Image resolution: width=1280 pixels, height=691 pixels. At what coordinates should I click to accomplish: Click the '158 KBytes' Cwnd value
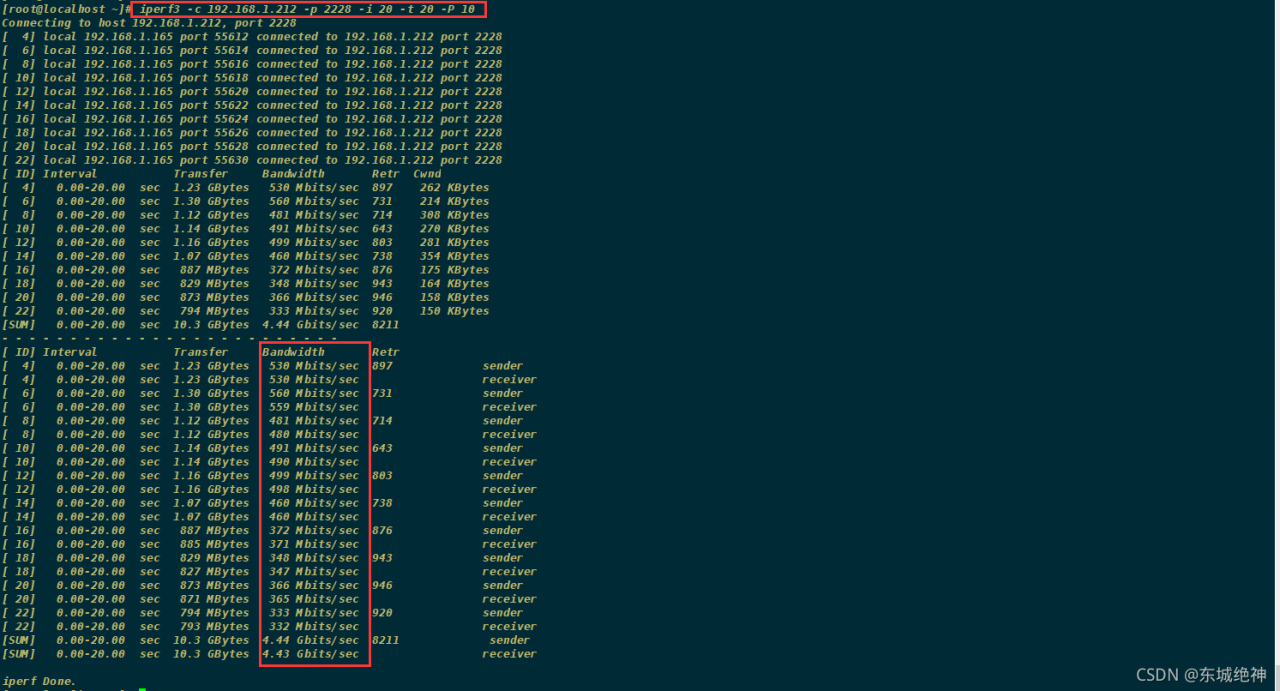click(x=455, y=297)
